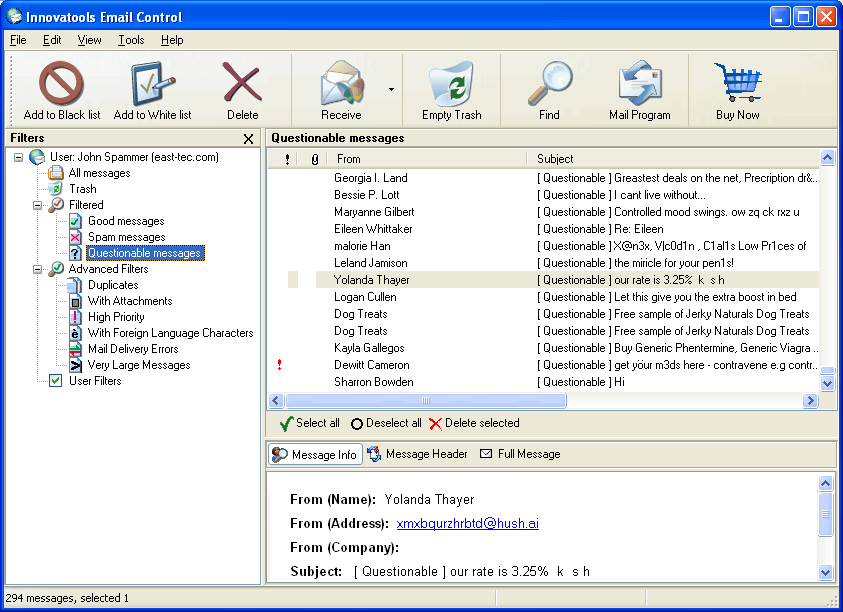Click the Buy Now cart icon
843x612 pixels.
coord(737,82)
